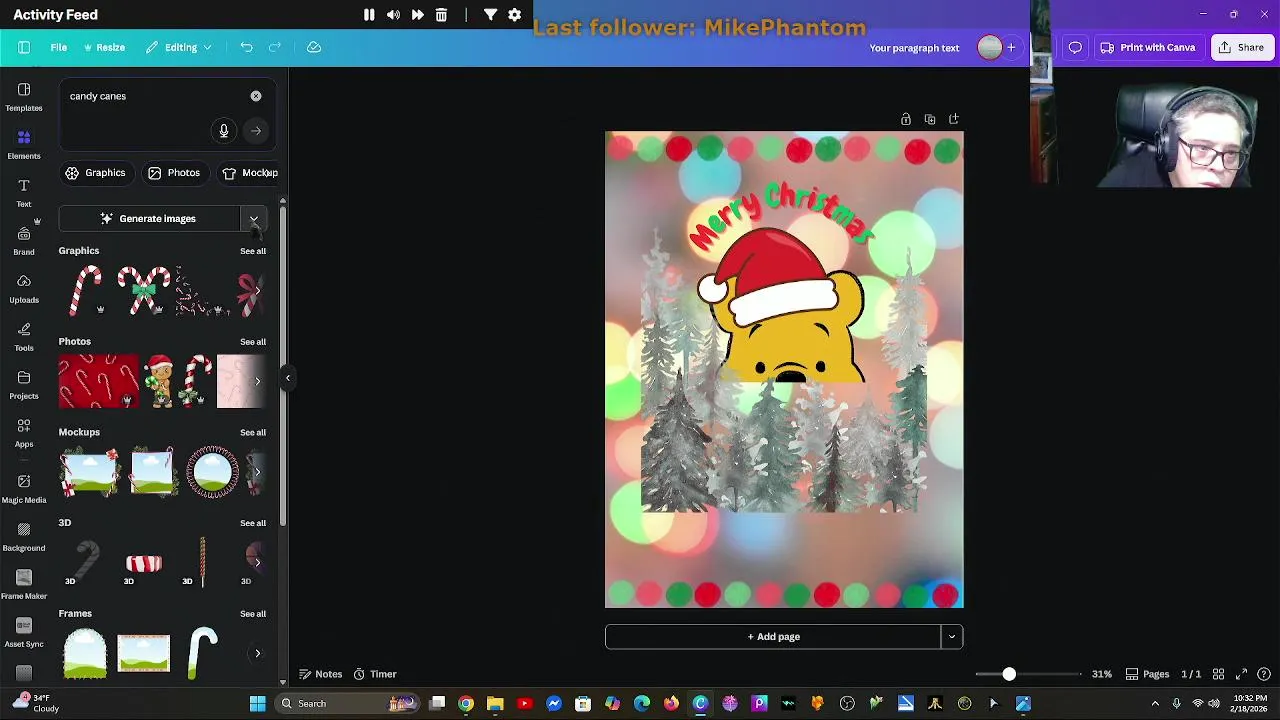
Task: Open the Apps sidebar panel
Action: (24, 433)
